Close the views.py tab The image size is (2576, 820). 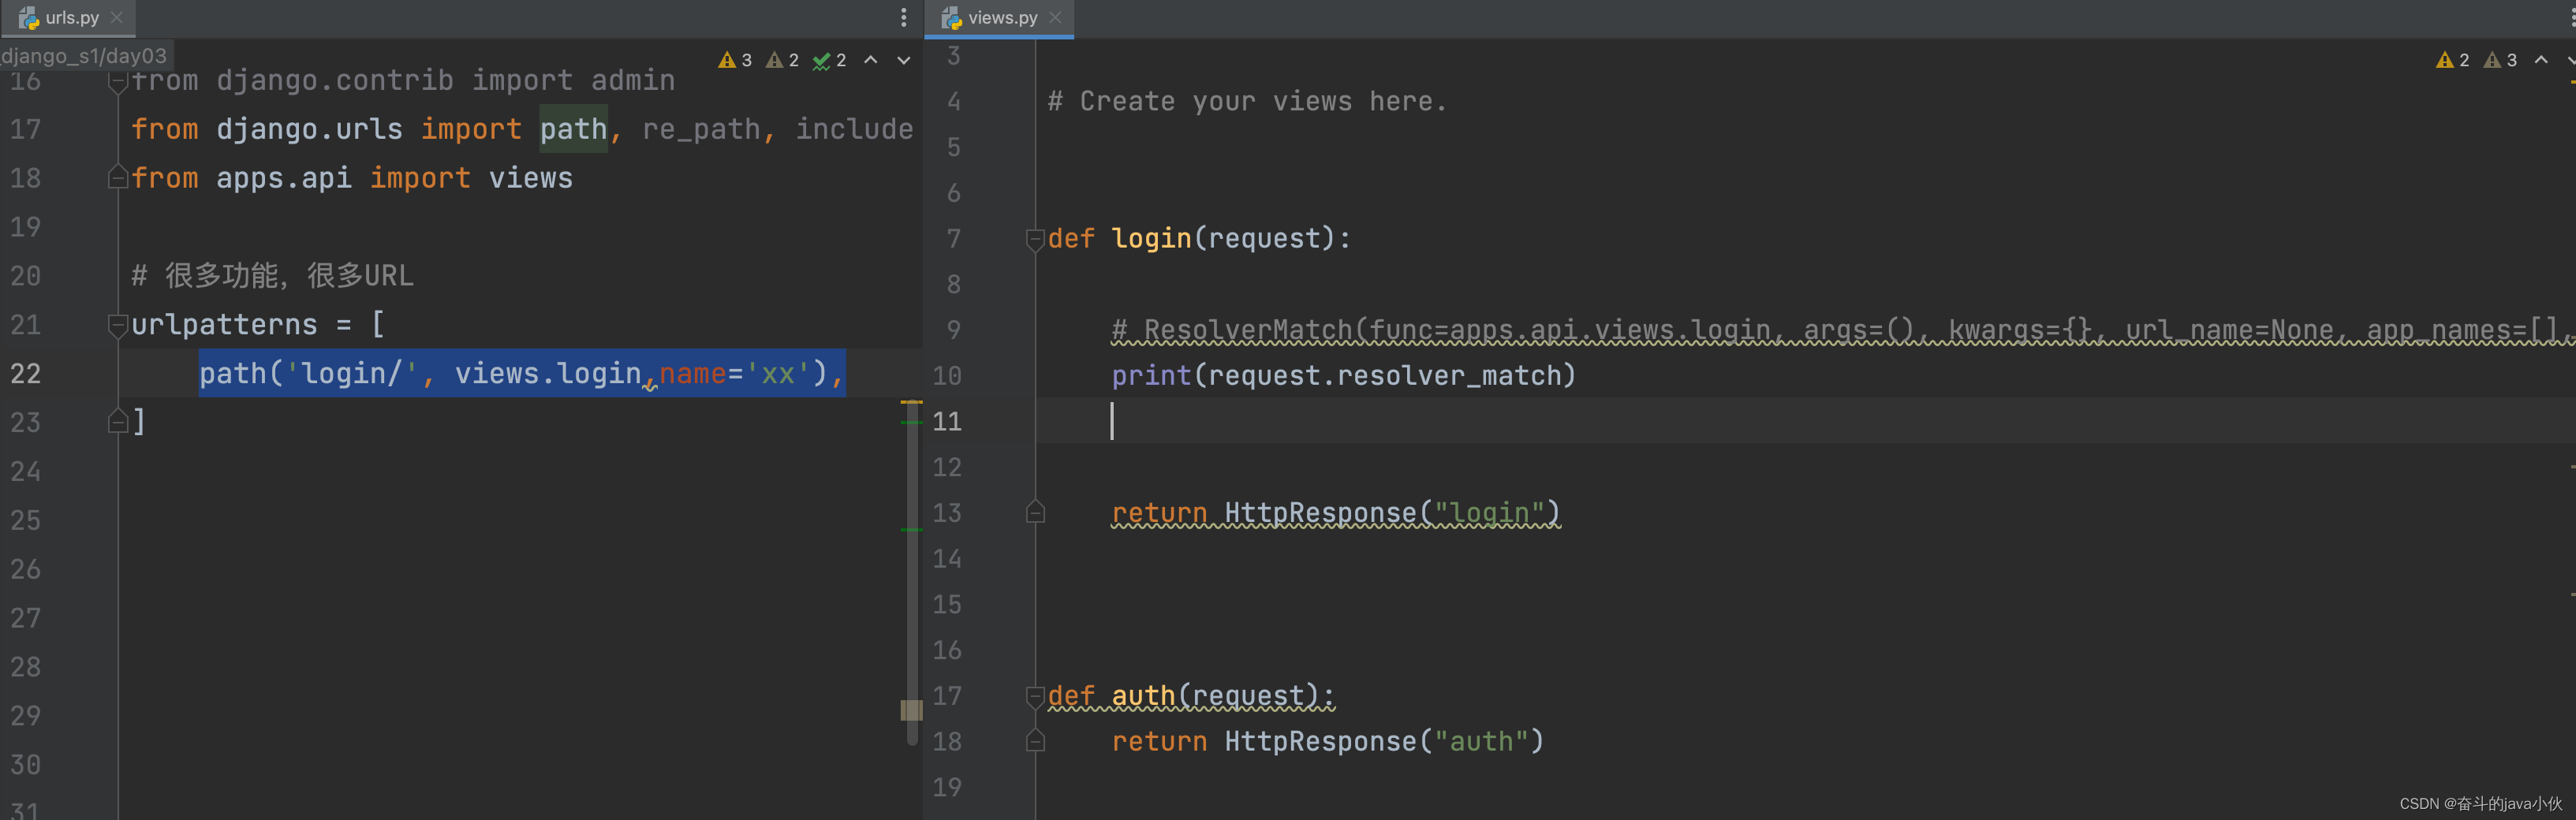1055,18
